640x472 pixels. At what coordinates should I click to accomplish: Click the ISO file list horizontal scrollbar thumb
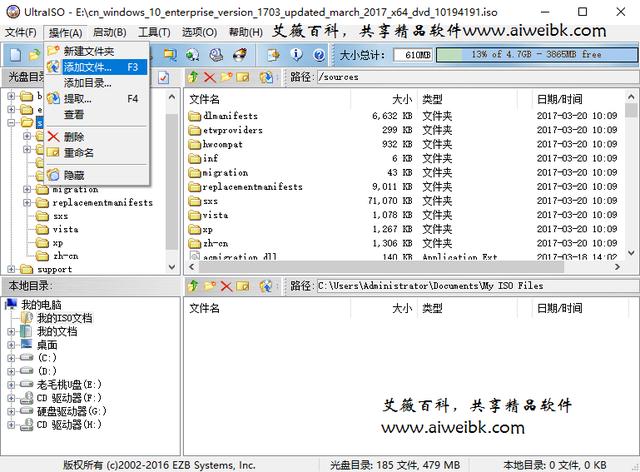[381, 267]
